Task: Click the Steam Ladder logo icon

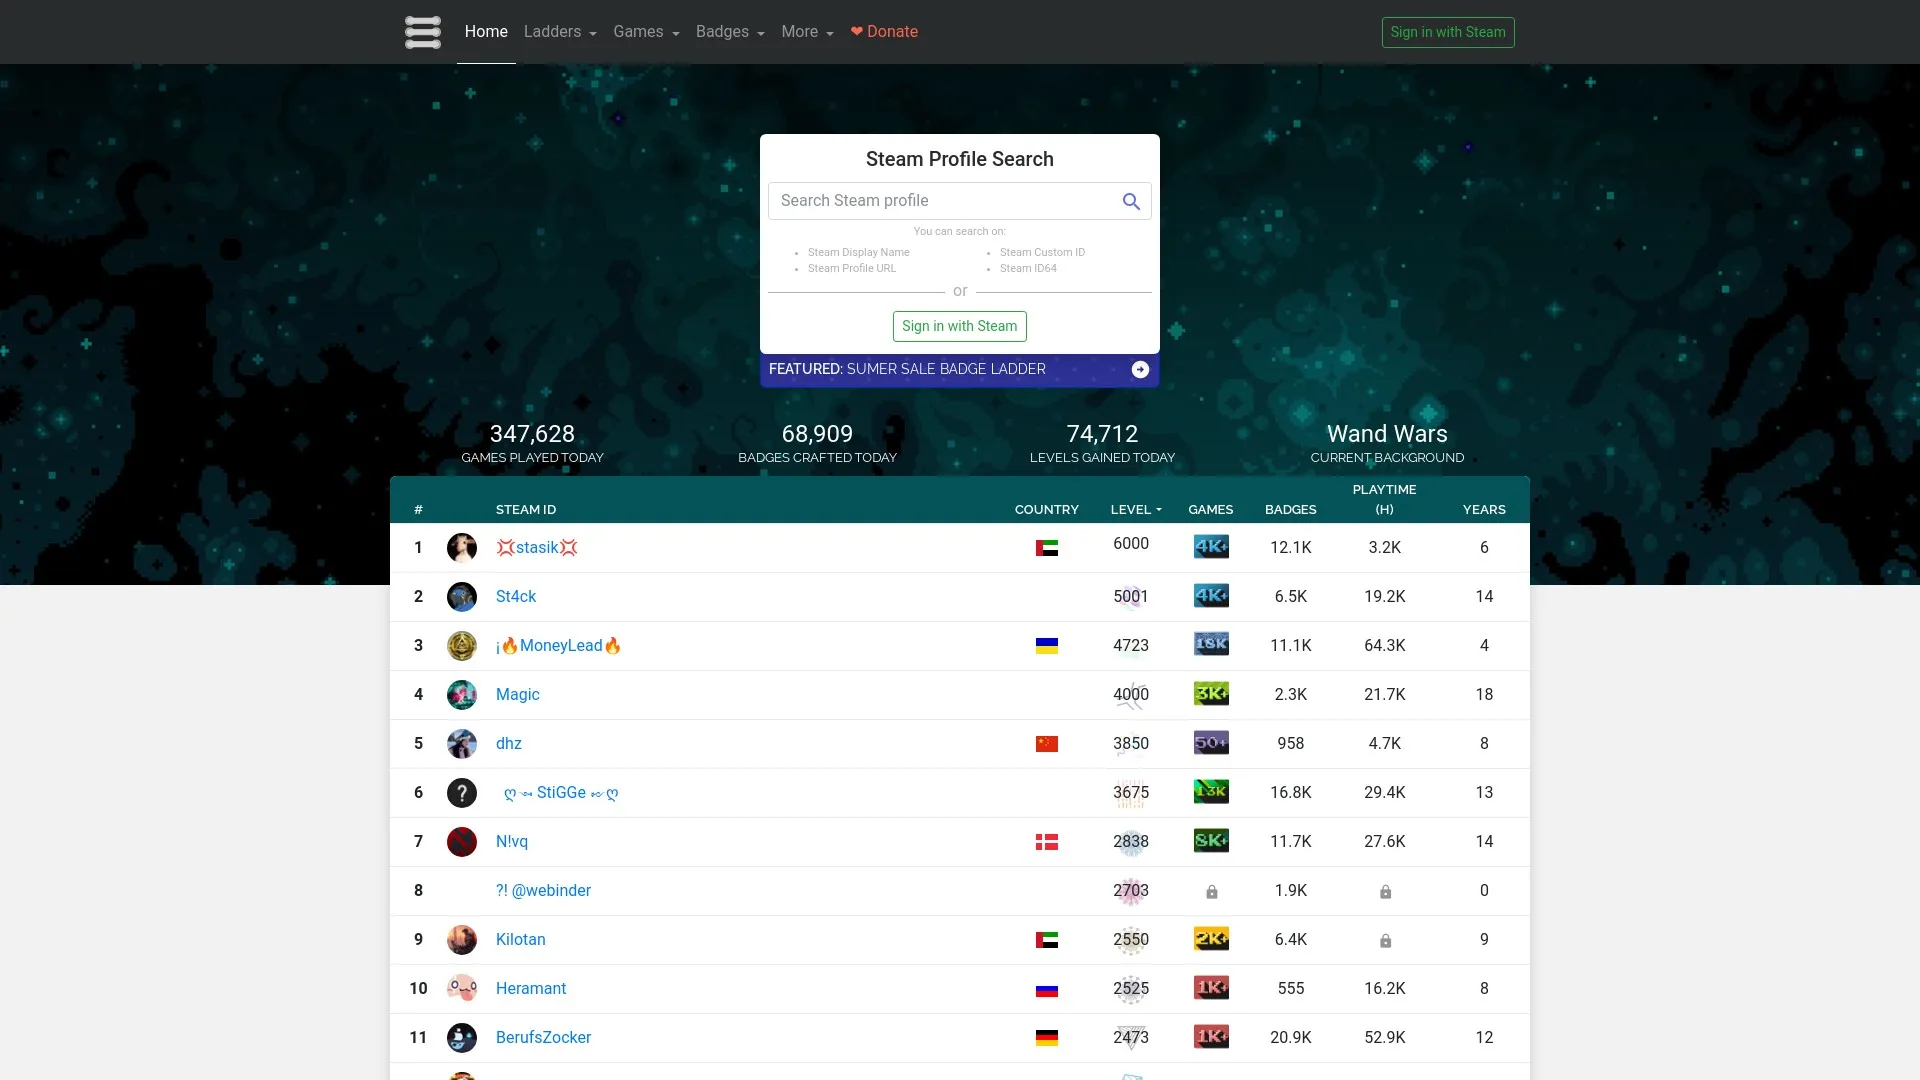Action: 422,32
